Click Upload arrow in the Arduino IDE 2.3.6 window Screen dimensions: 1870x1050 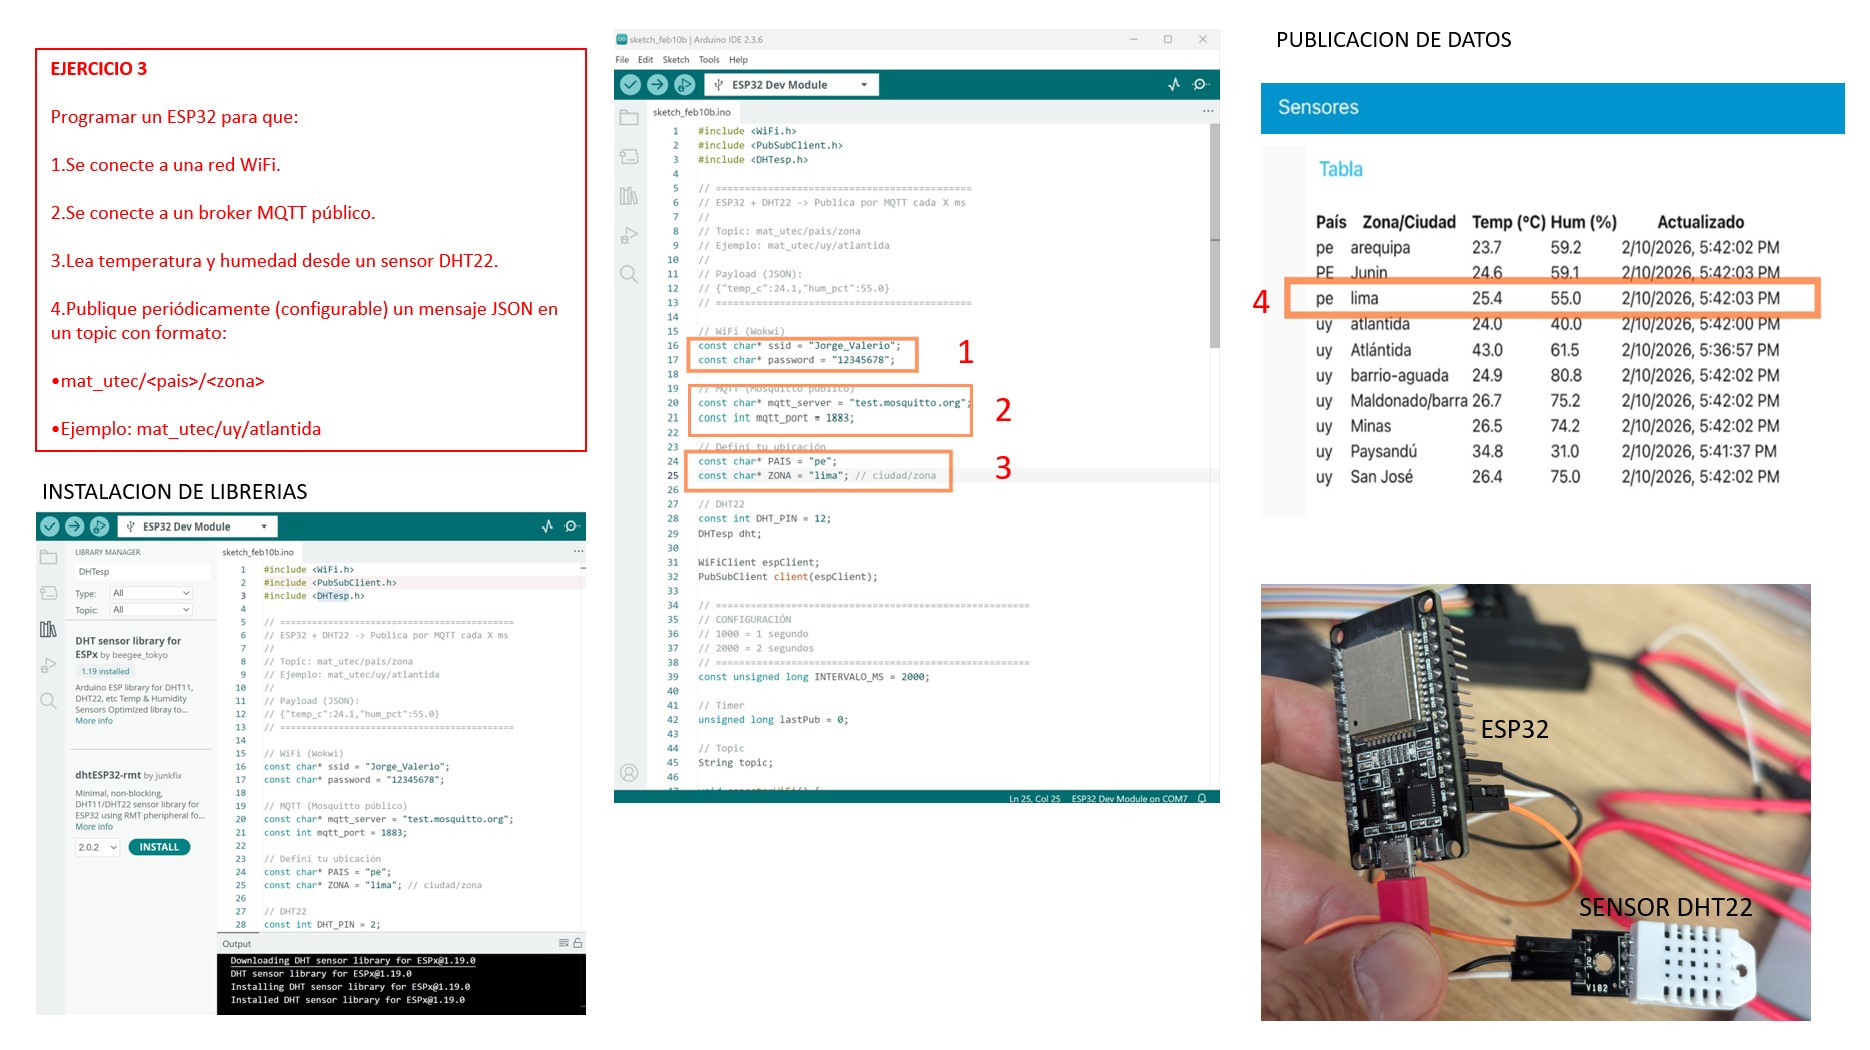click(x=657, y=85)
